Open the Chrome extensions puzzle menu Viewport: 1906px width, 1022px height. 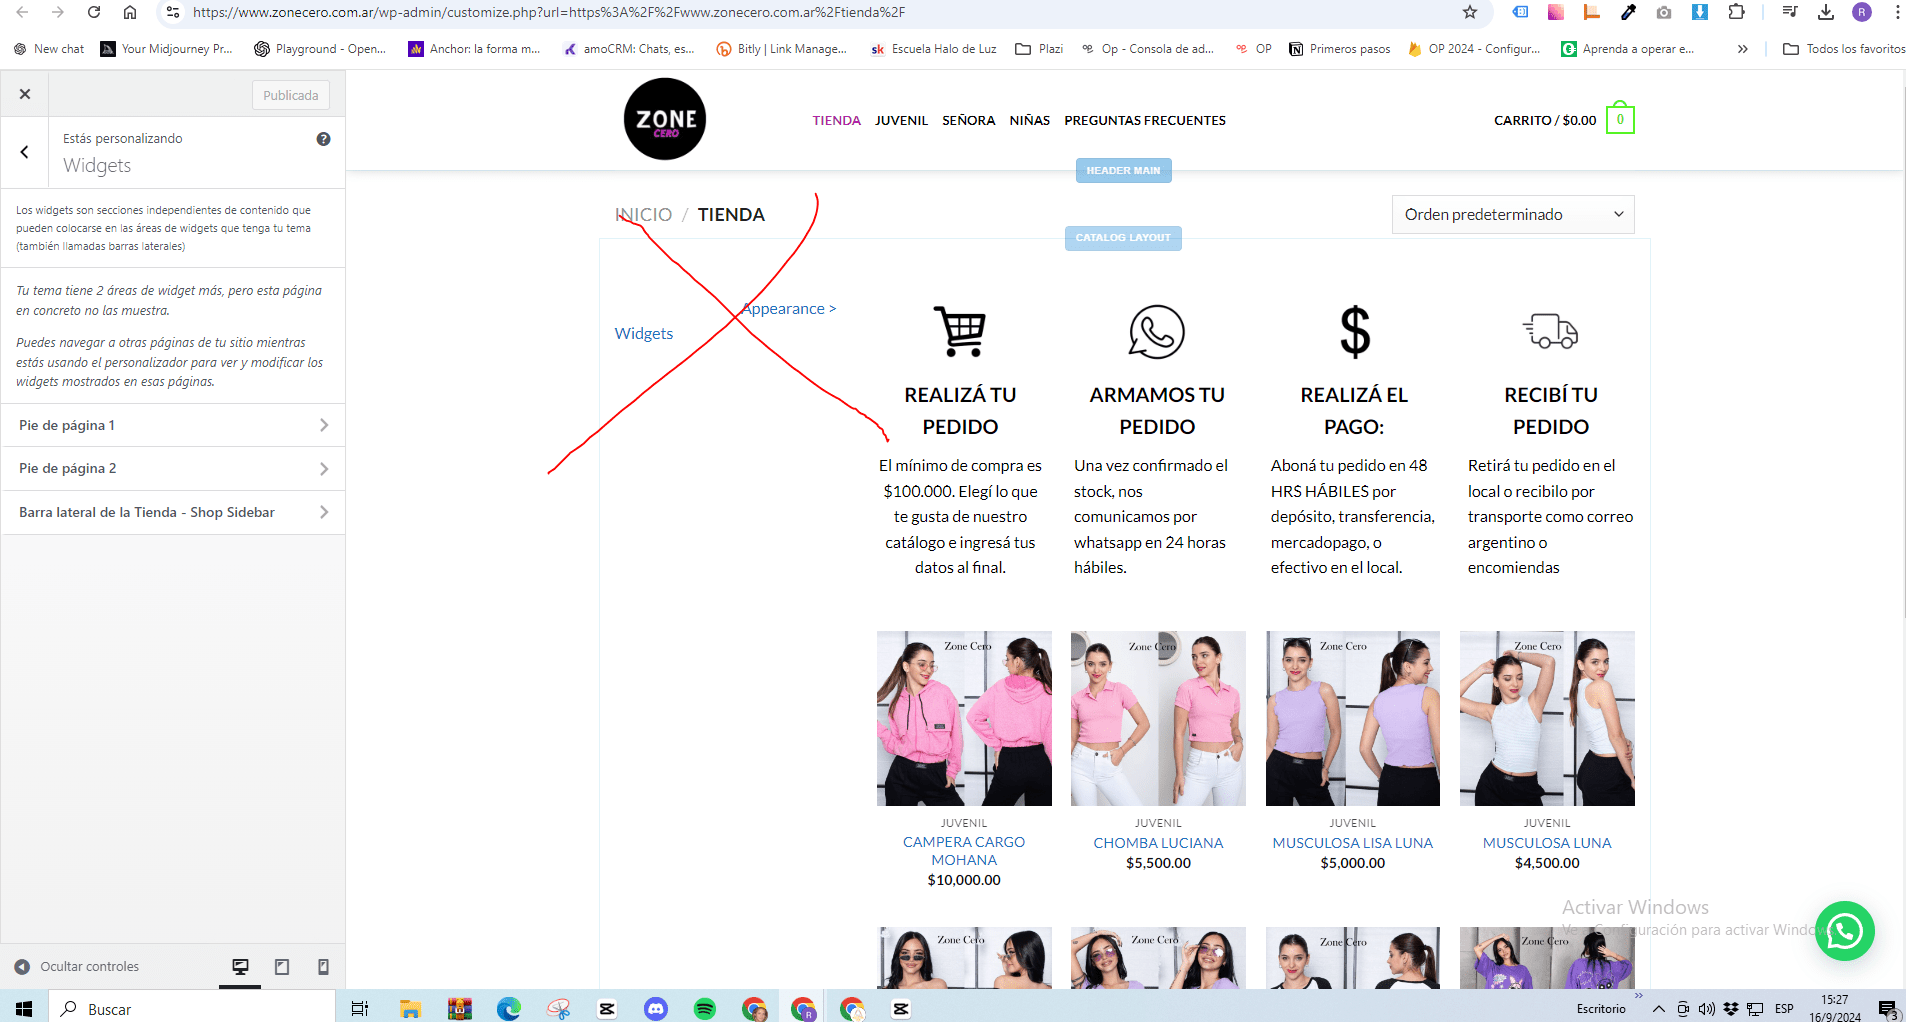(1736, 12)
